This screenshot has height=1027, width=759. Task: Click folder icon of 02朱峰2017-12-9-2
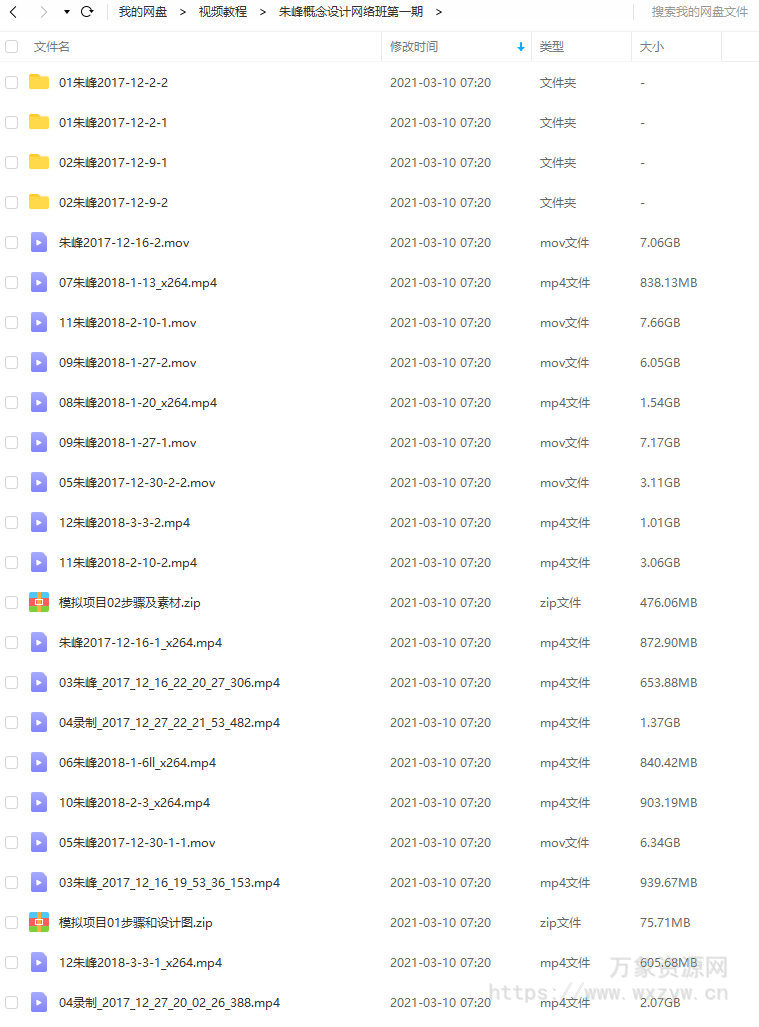tap(39, 202)
